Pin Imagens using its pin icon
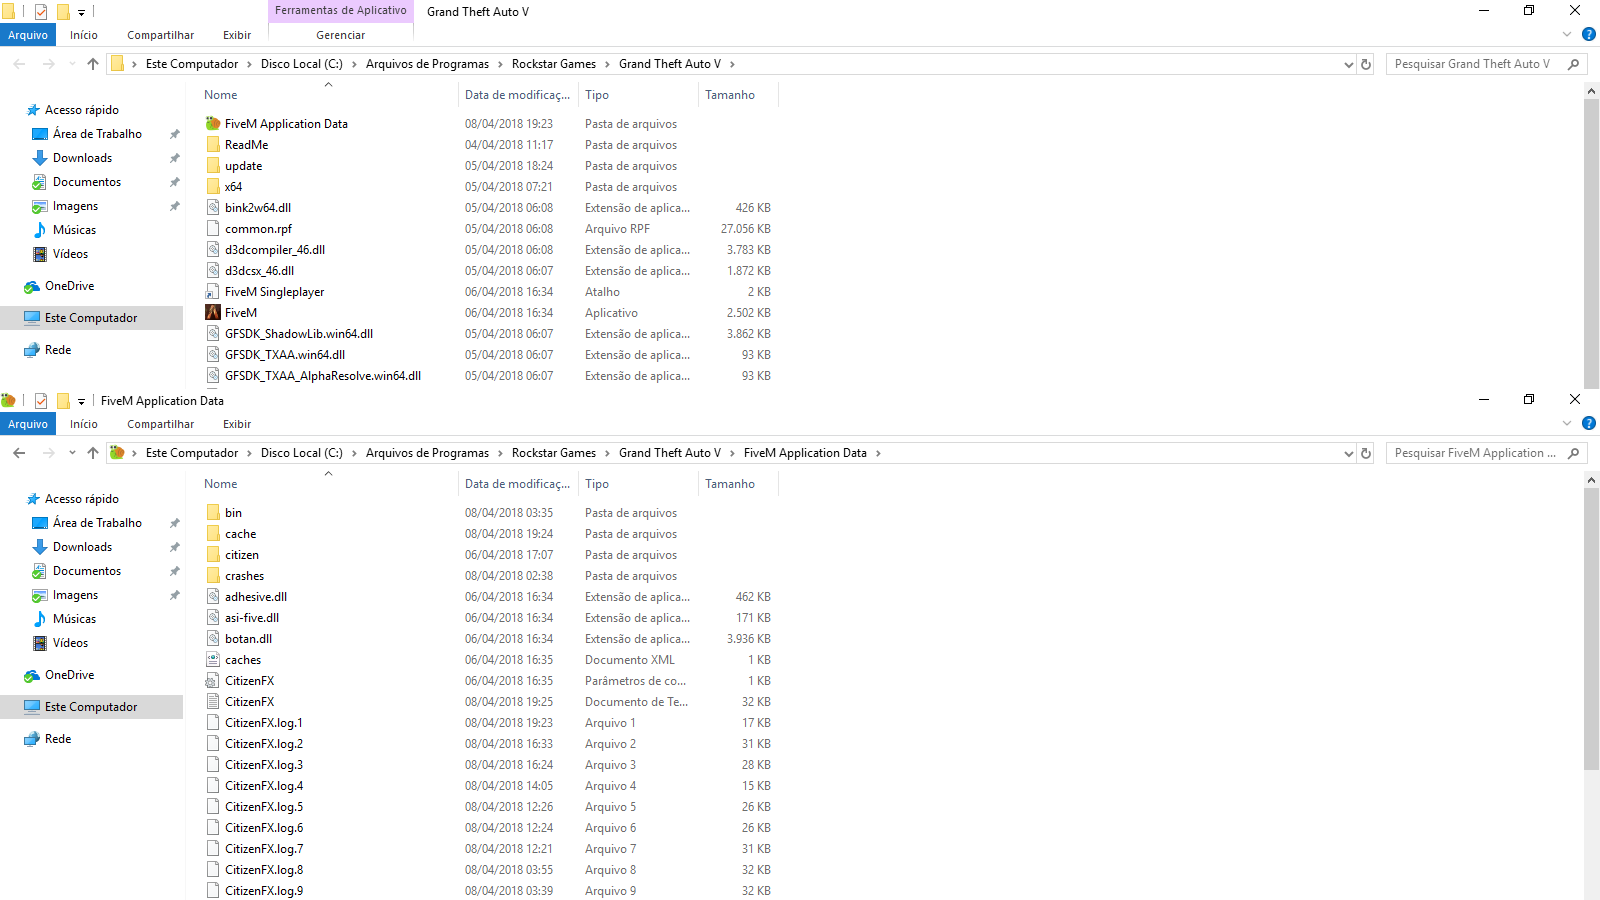This screenshot has height=900, width=1600. (x=174, y=205)
